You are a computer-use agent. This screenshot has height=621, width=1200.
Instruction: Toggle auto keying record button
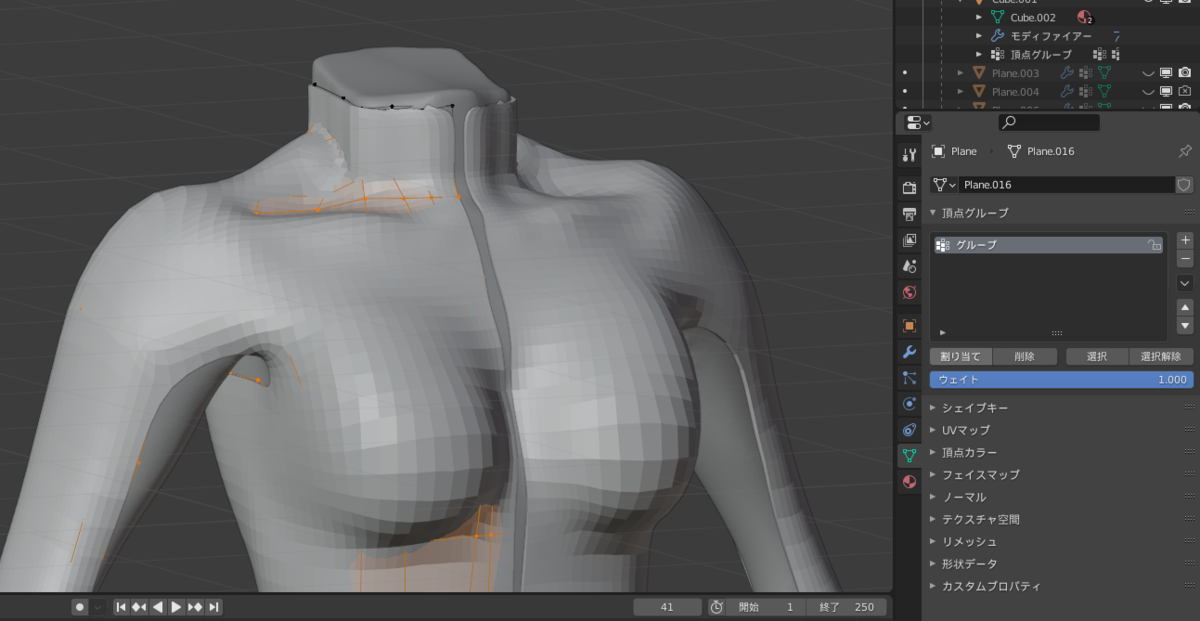click(80, 607)
